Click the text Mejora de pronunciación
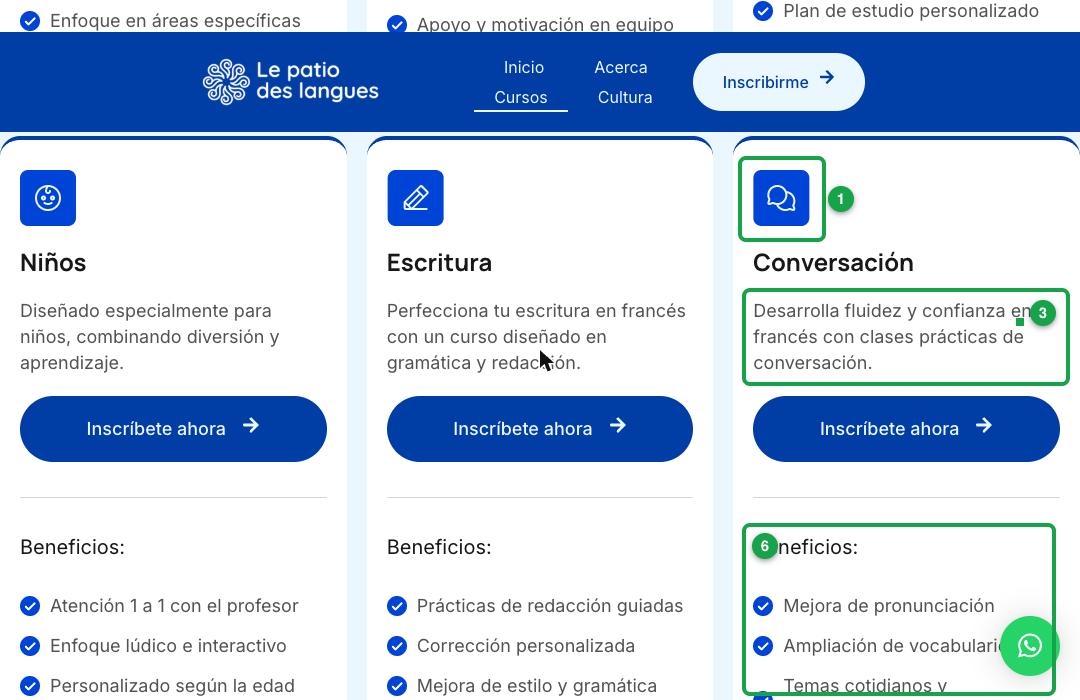The width and height of the screenshot is (1080, 700). [x=889, y=606]
